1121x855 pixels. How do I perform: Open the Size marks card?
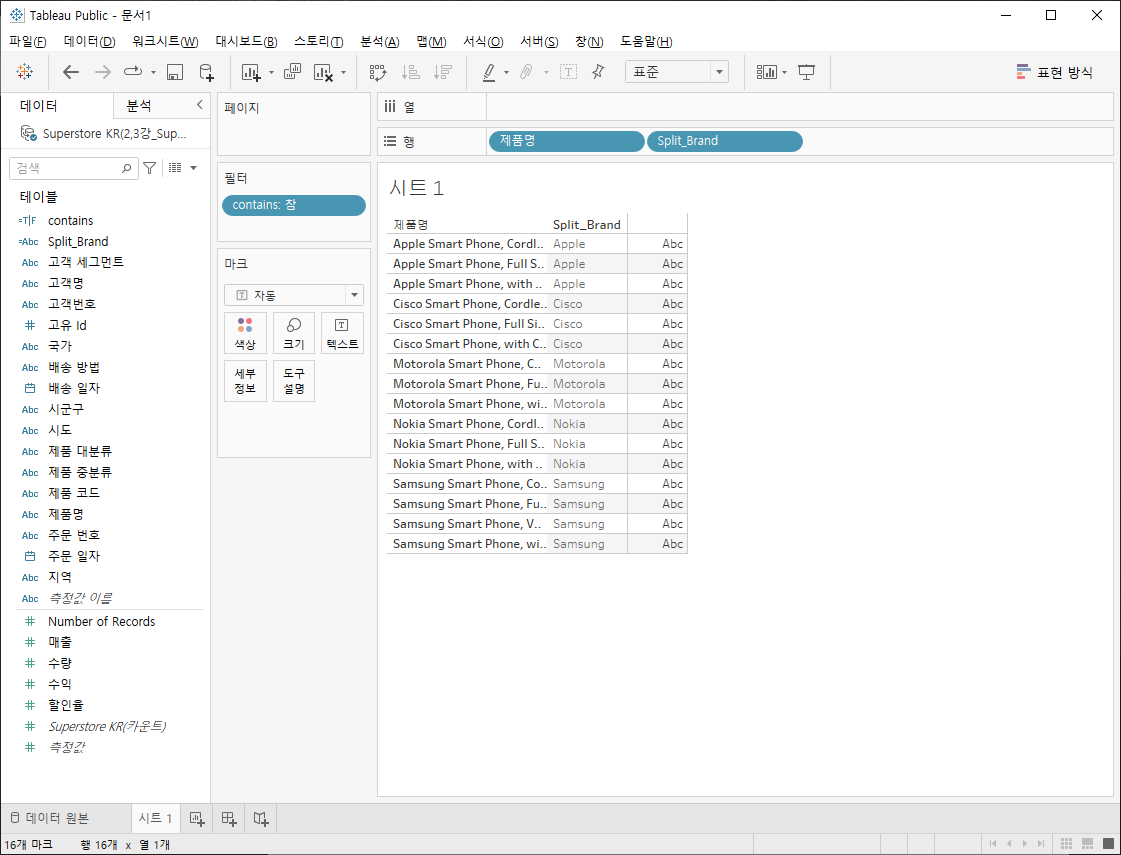pyautogui.click(x=294, y=333)
